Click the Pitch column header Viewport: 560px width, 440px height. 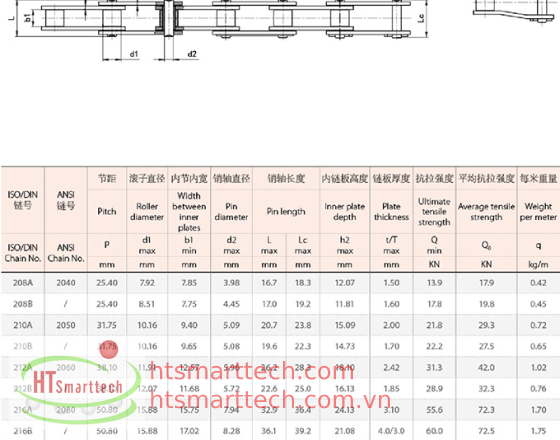tap(107, 211)
